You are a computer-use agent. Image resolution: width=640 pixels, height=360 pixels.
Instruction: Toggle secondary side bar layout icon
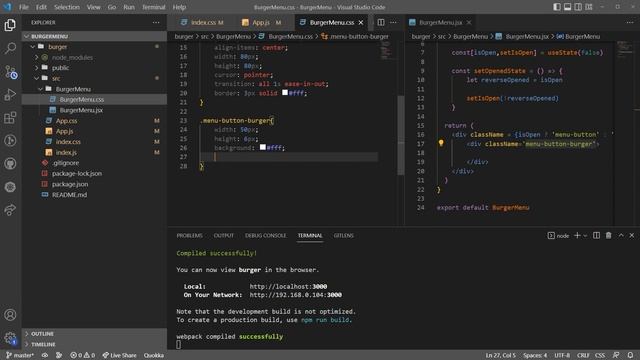(578, 7)
